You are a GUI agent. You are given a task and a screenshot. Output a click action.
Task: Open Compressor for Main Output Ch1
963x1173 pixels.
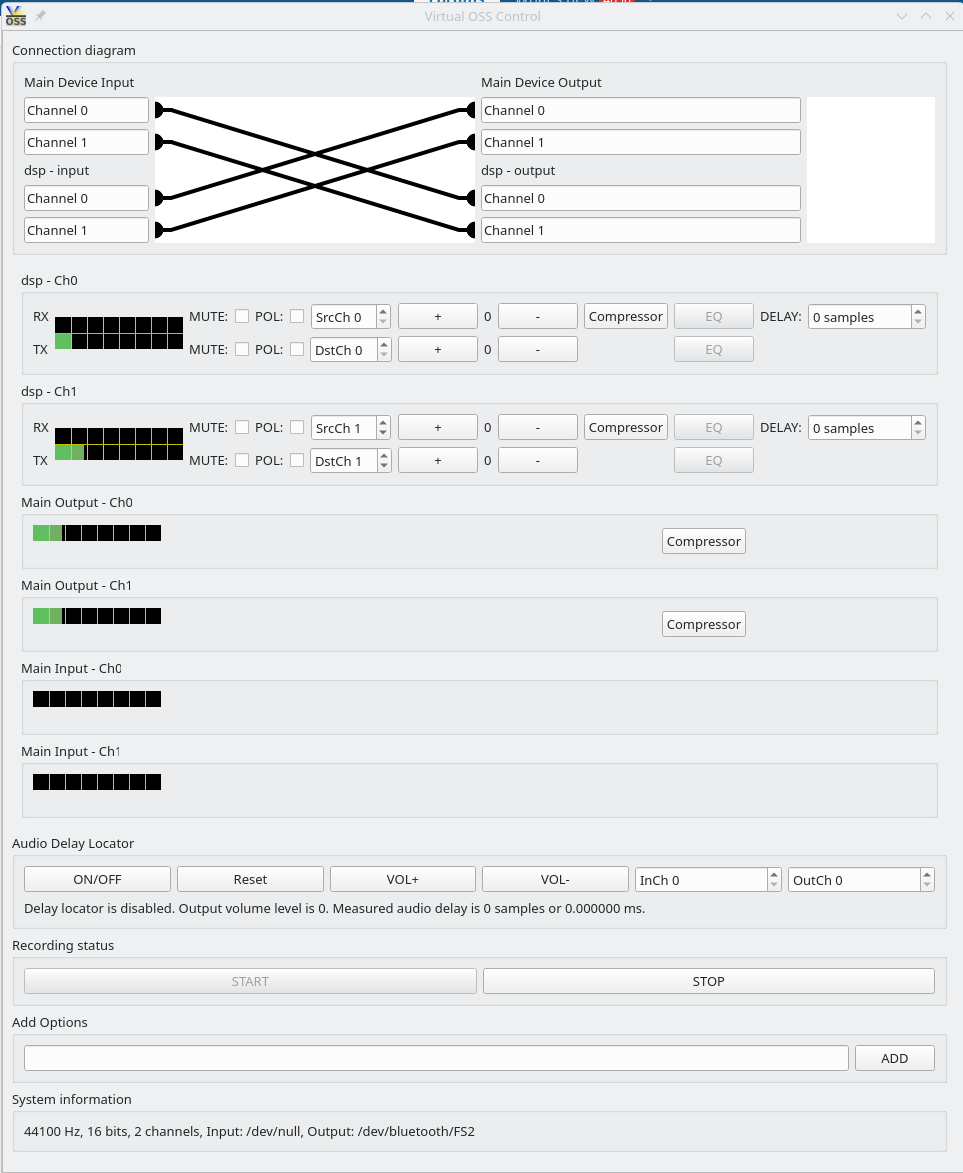coord(703,623)
